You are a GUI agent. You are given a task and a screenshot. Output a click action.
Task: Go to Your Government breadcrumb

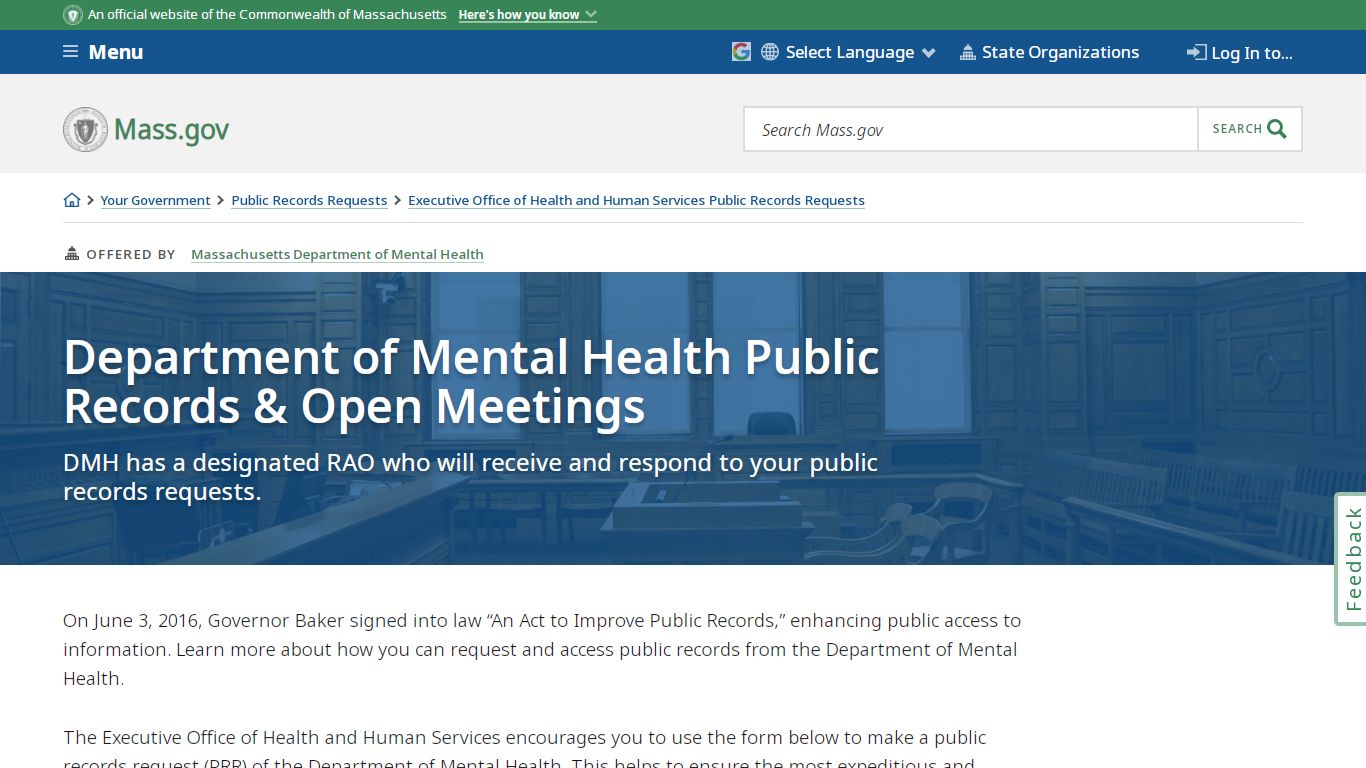pos(155,200)
